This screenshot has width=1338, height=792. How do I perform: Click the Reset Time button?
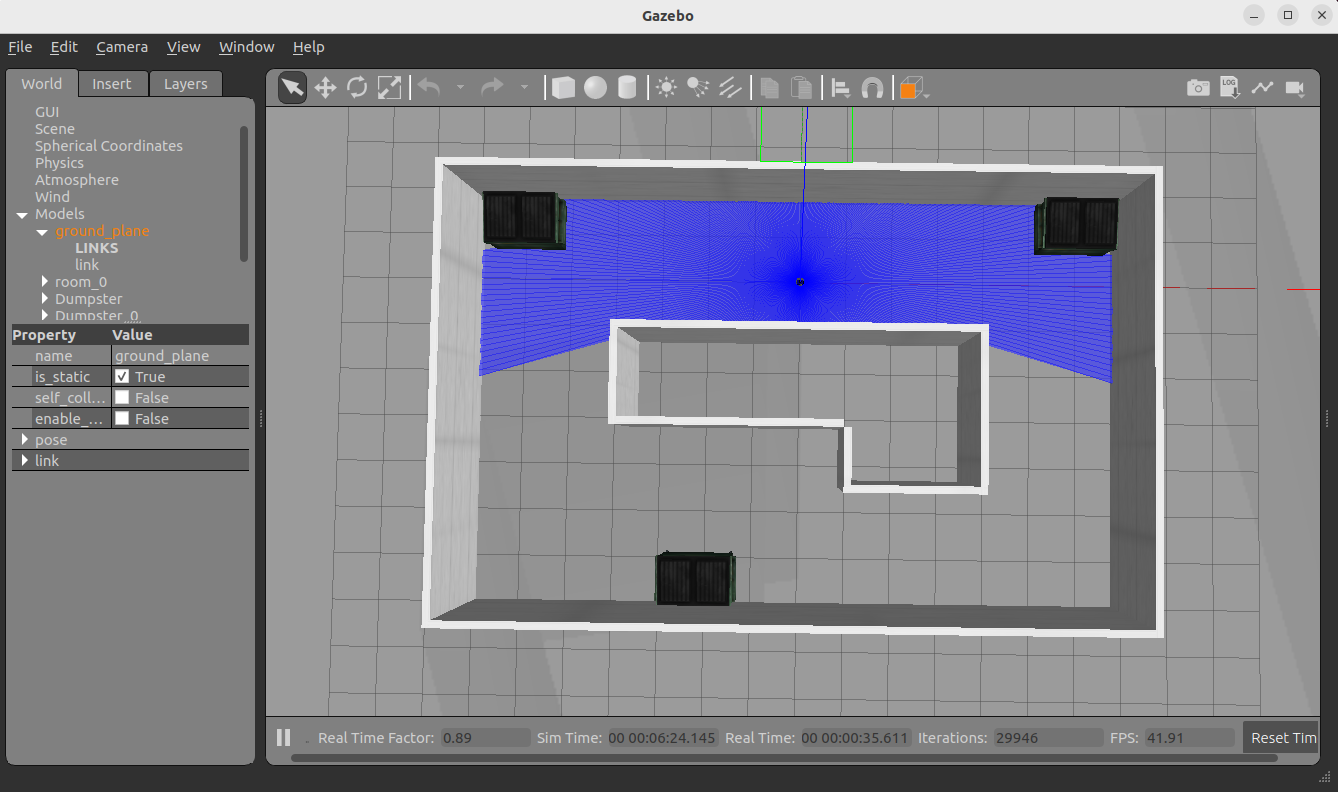[x=1282, y=738]
